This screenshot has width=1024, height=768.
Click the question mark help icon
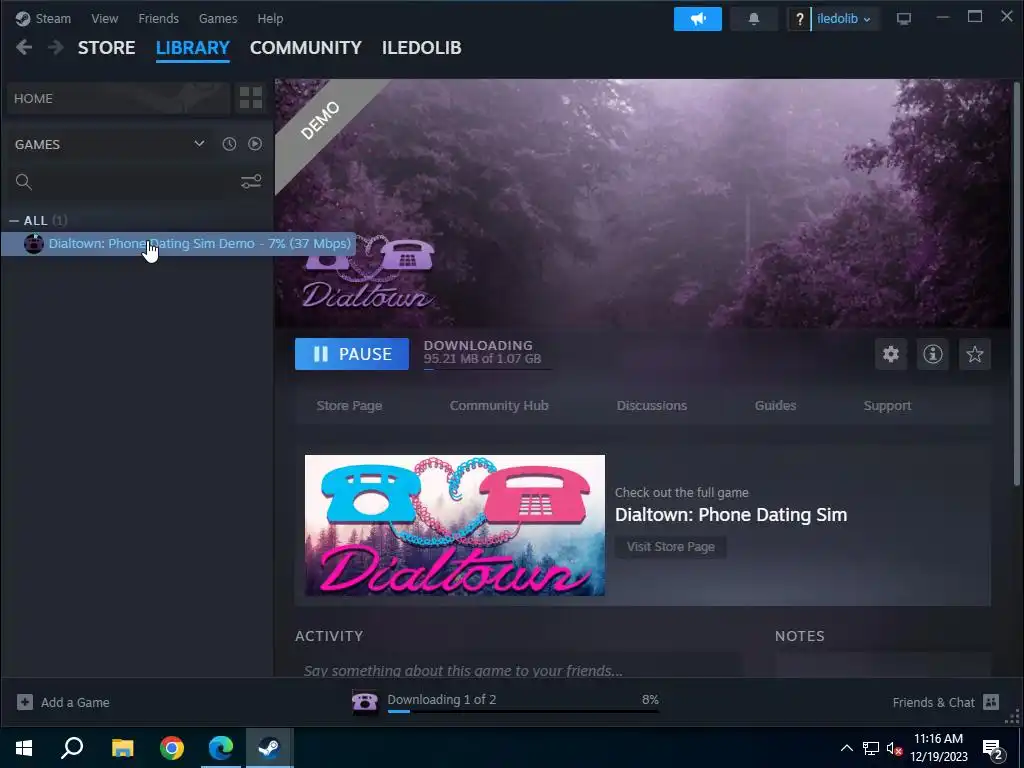coord(799,19)
